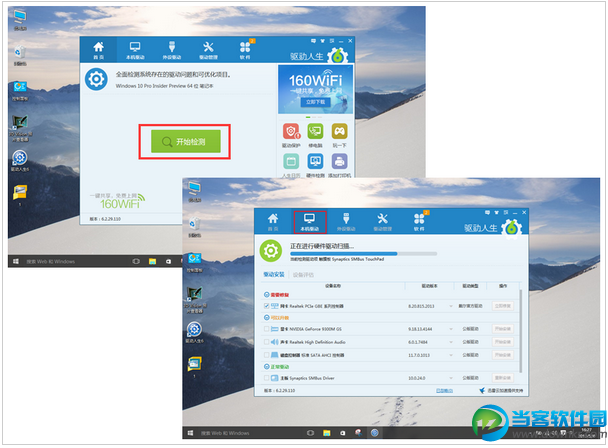
Task: Check the NVIDIA GeForce 9300M GS row
Action: click(266, 329)
